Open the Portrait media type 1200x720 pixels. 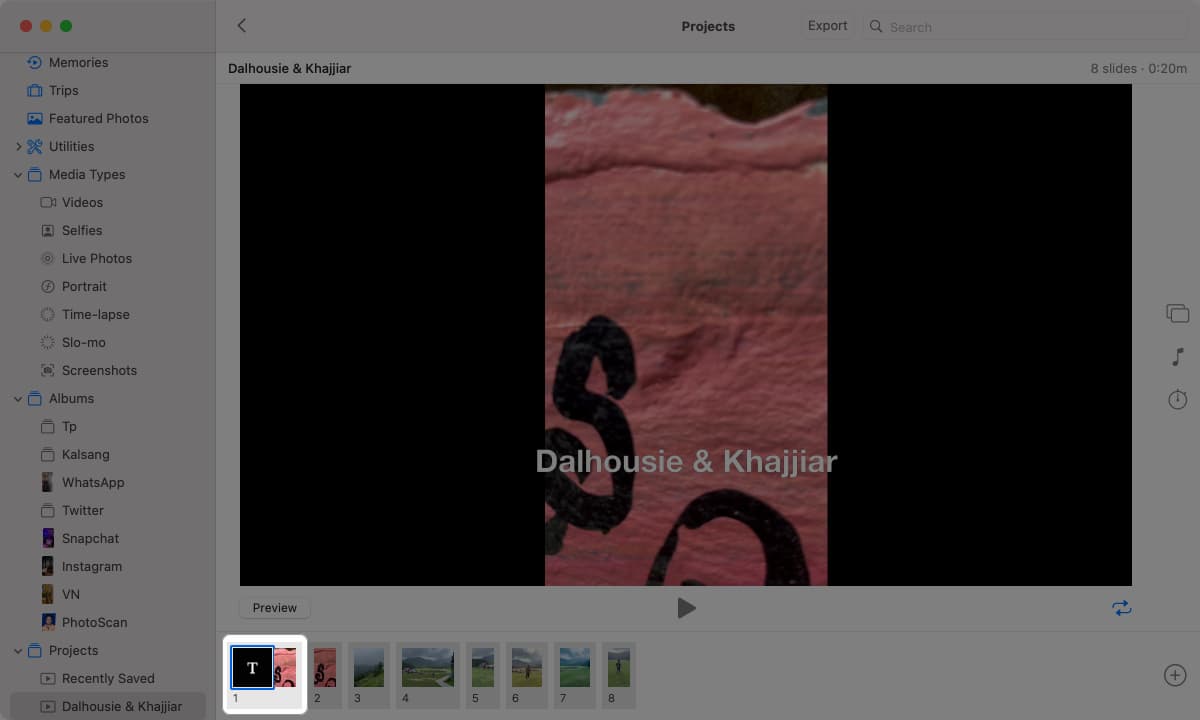coord(84,286)
